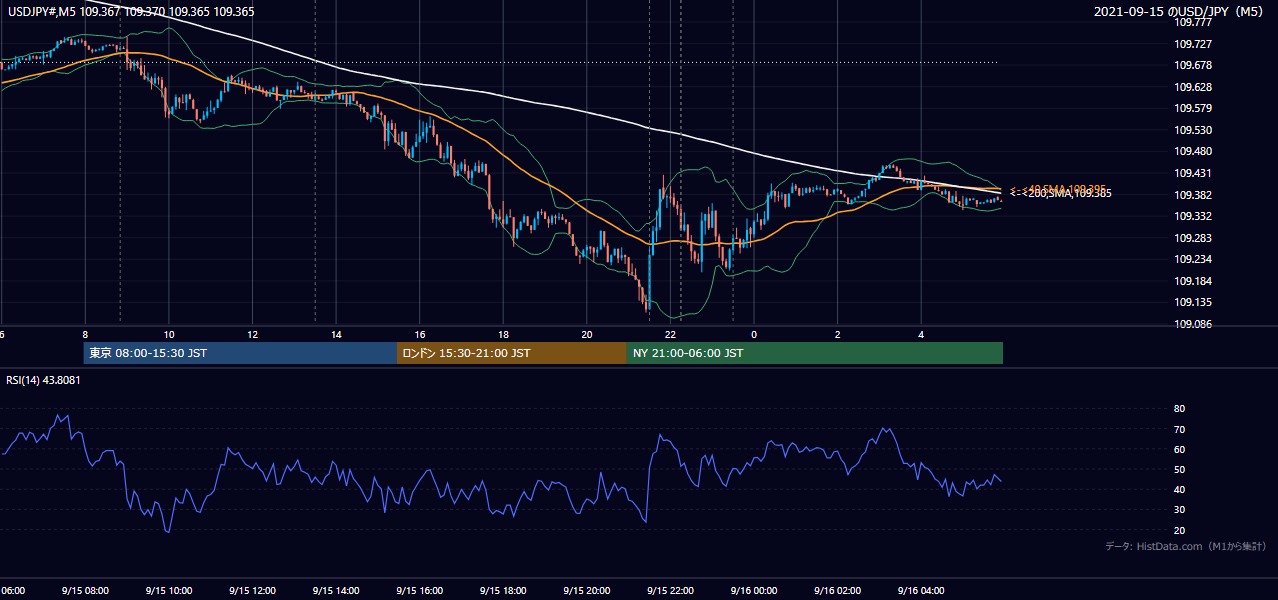Click the 109.480 price axis label
This screenshot has width=1278, height=600.
coord(1193,152)
